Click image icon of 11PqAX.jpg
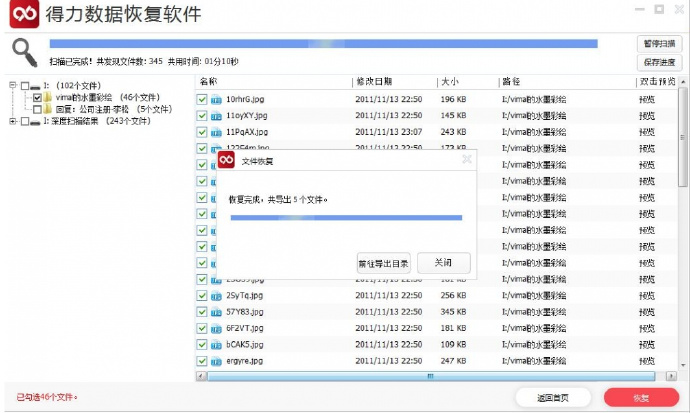The height and width of the screenshot is (413, 690). [216, 132]
